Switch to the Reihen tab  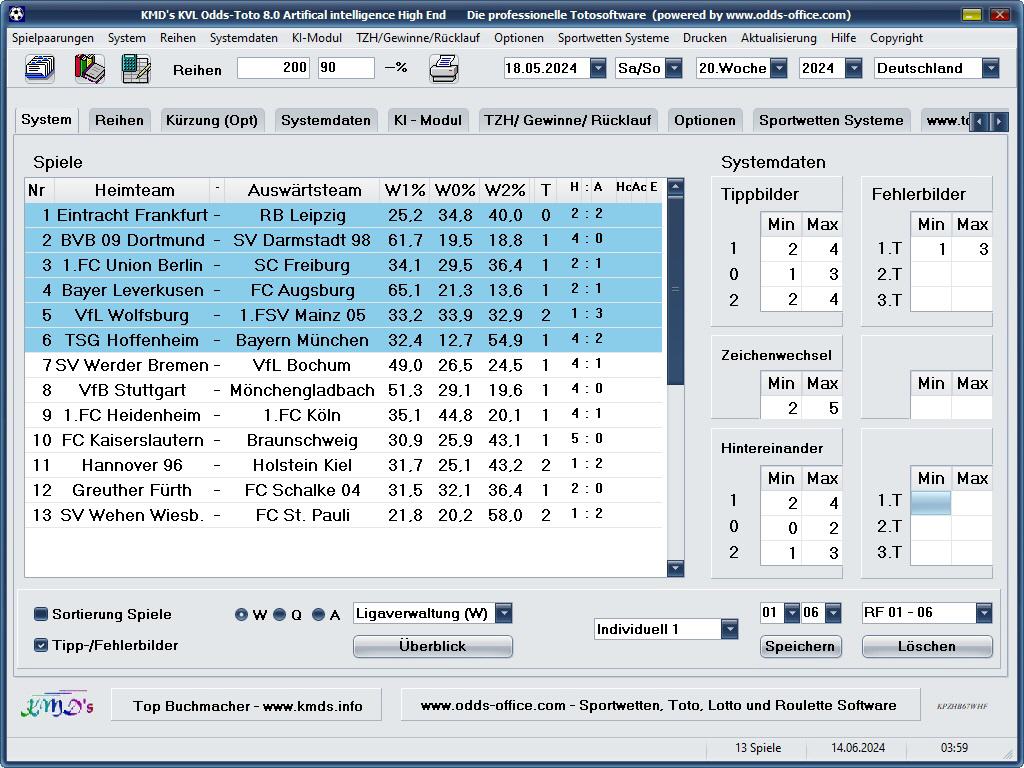coord(119,120)
